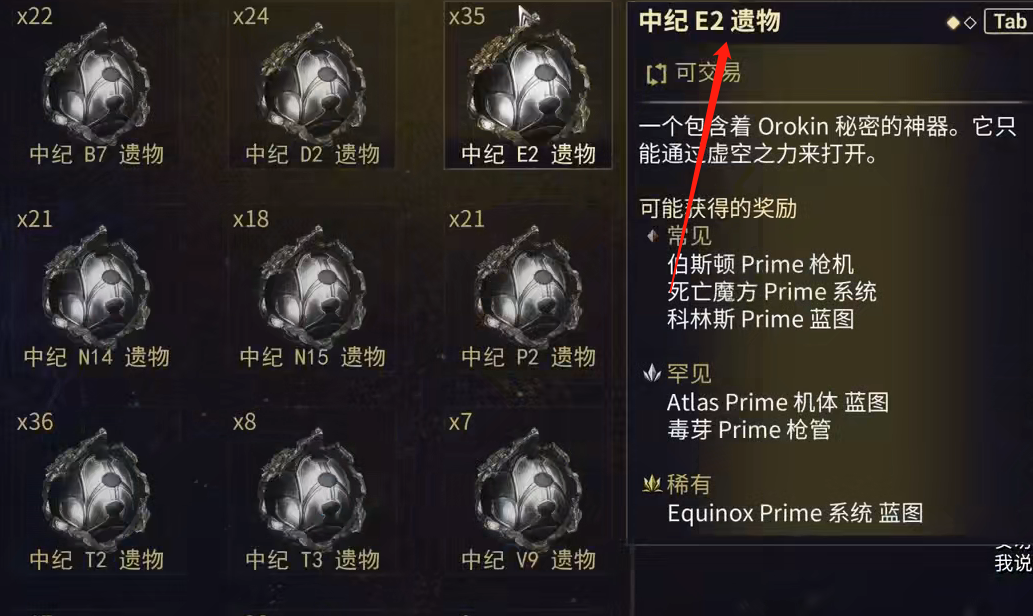The image size is (1033, 616).
Task: Select the 中纪 B7 遗物 relic icon
Action: 96,81
